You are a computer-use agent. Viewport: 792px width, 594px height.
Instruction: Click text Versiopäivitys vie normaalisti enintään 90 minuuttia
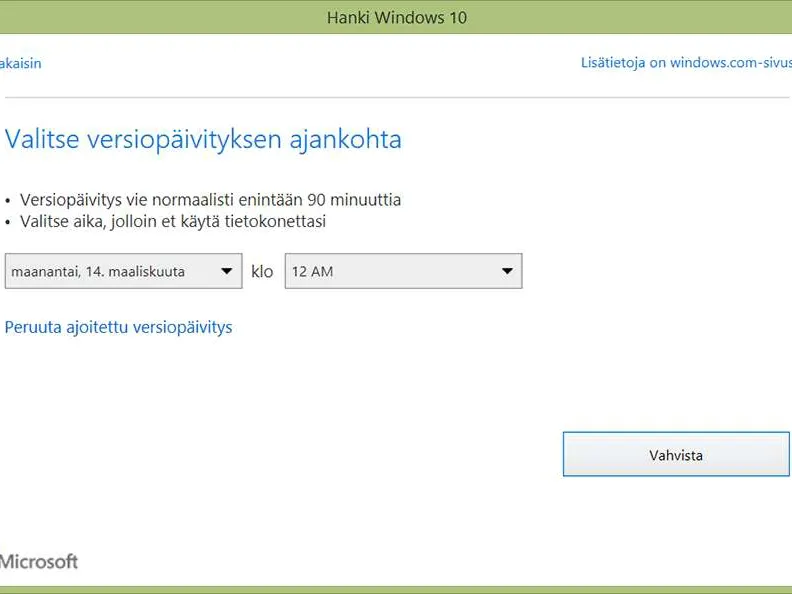click(x=210, y=200)
